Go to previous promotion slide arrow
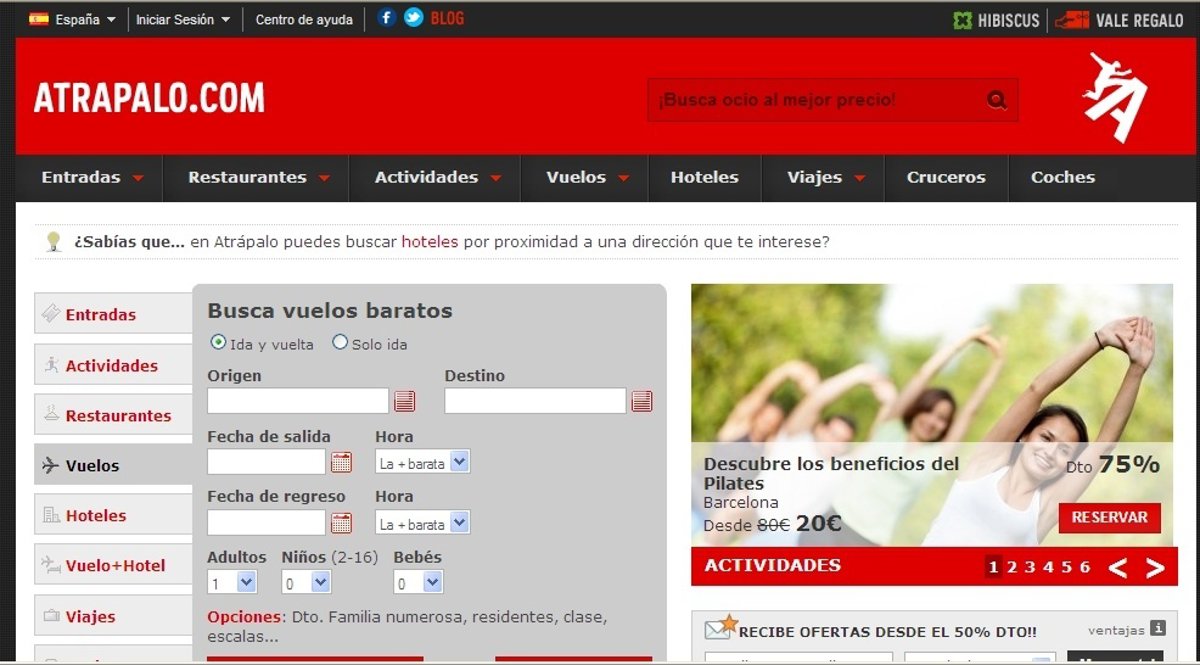Viewport: 1200px width, 665px height. coord(1118,568)
